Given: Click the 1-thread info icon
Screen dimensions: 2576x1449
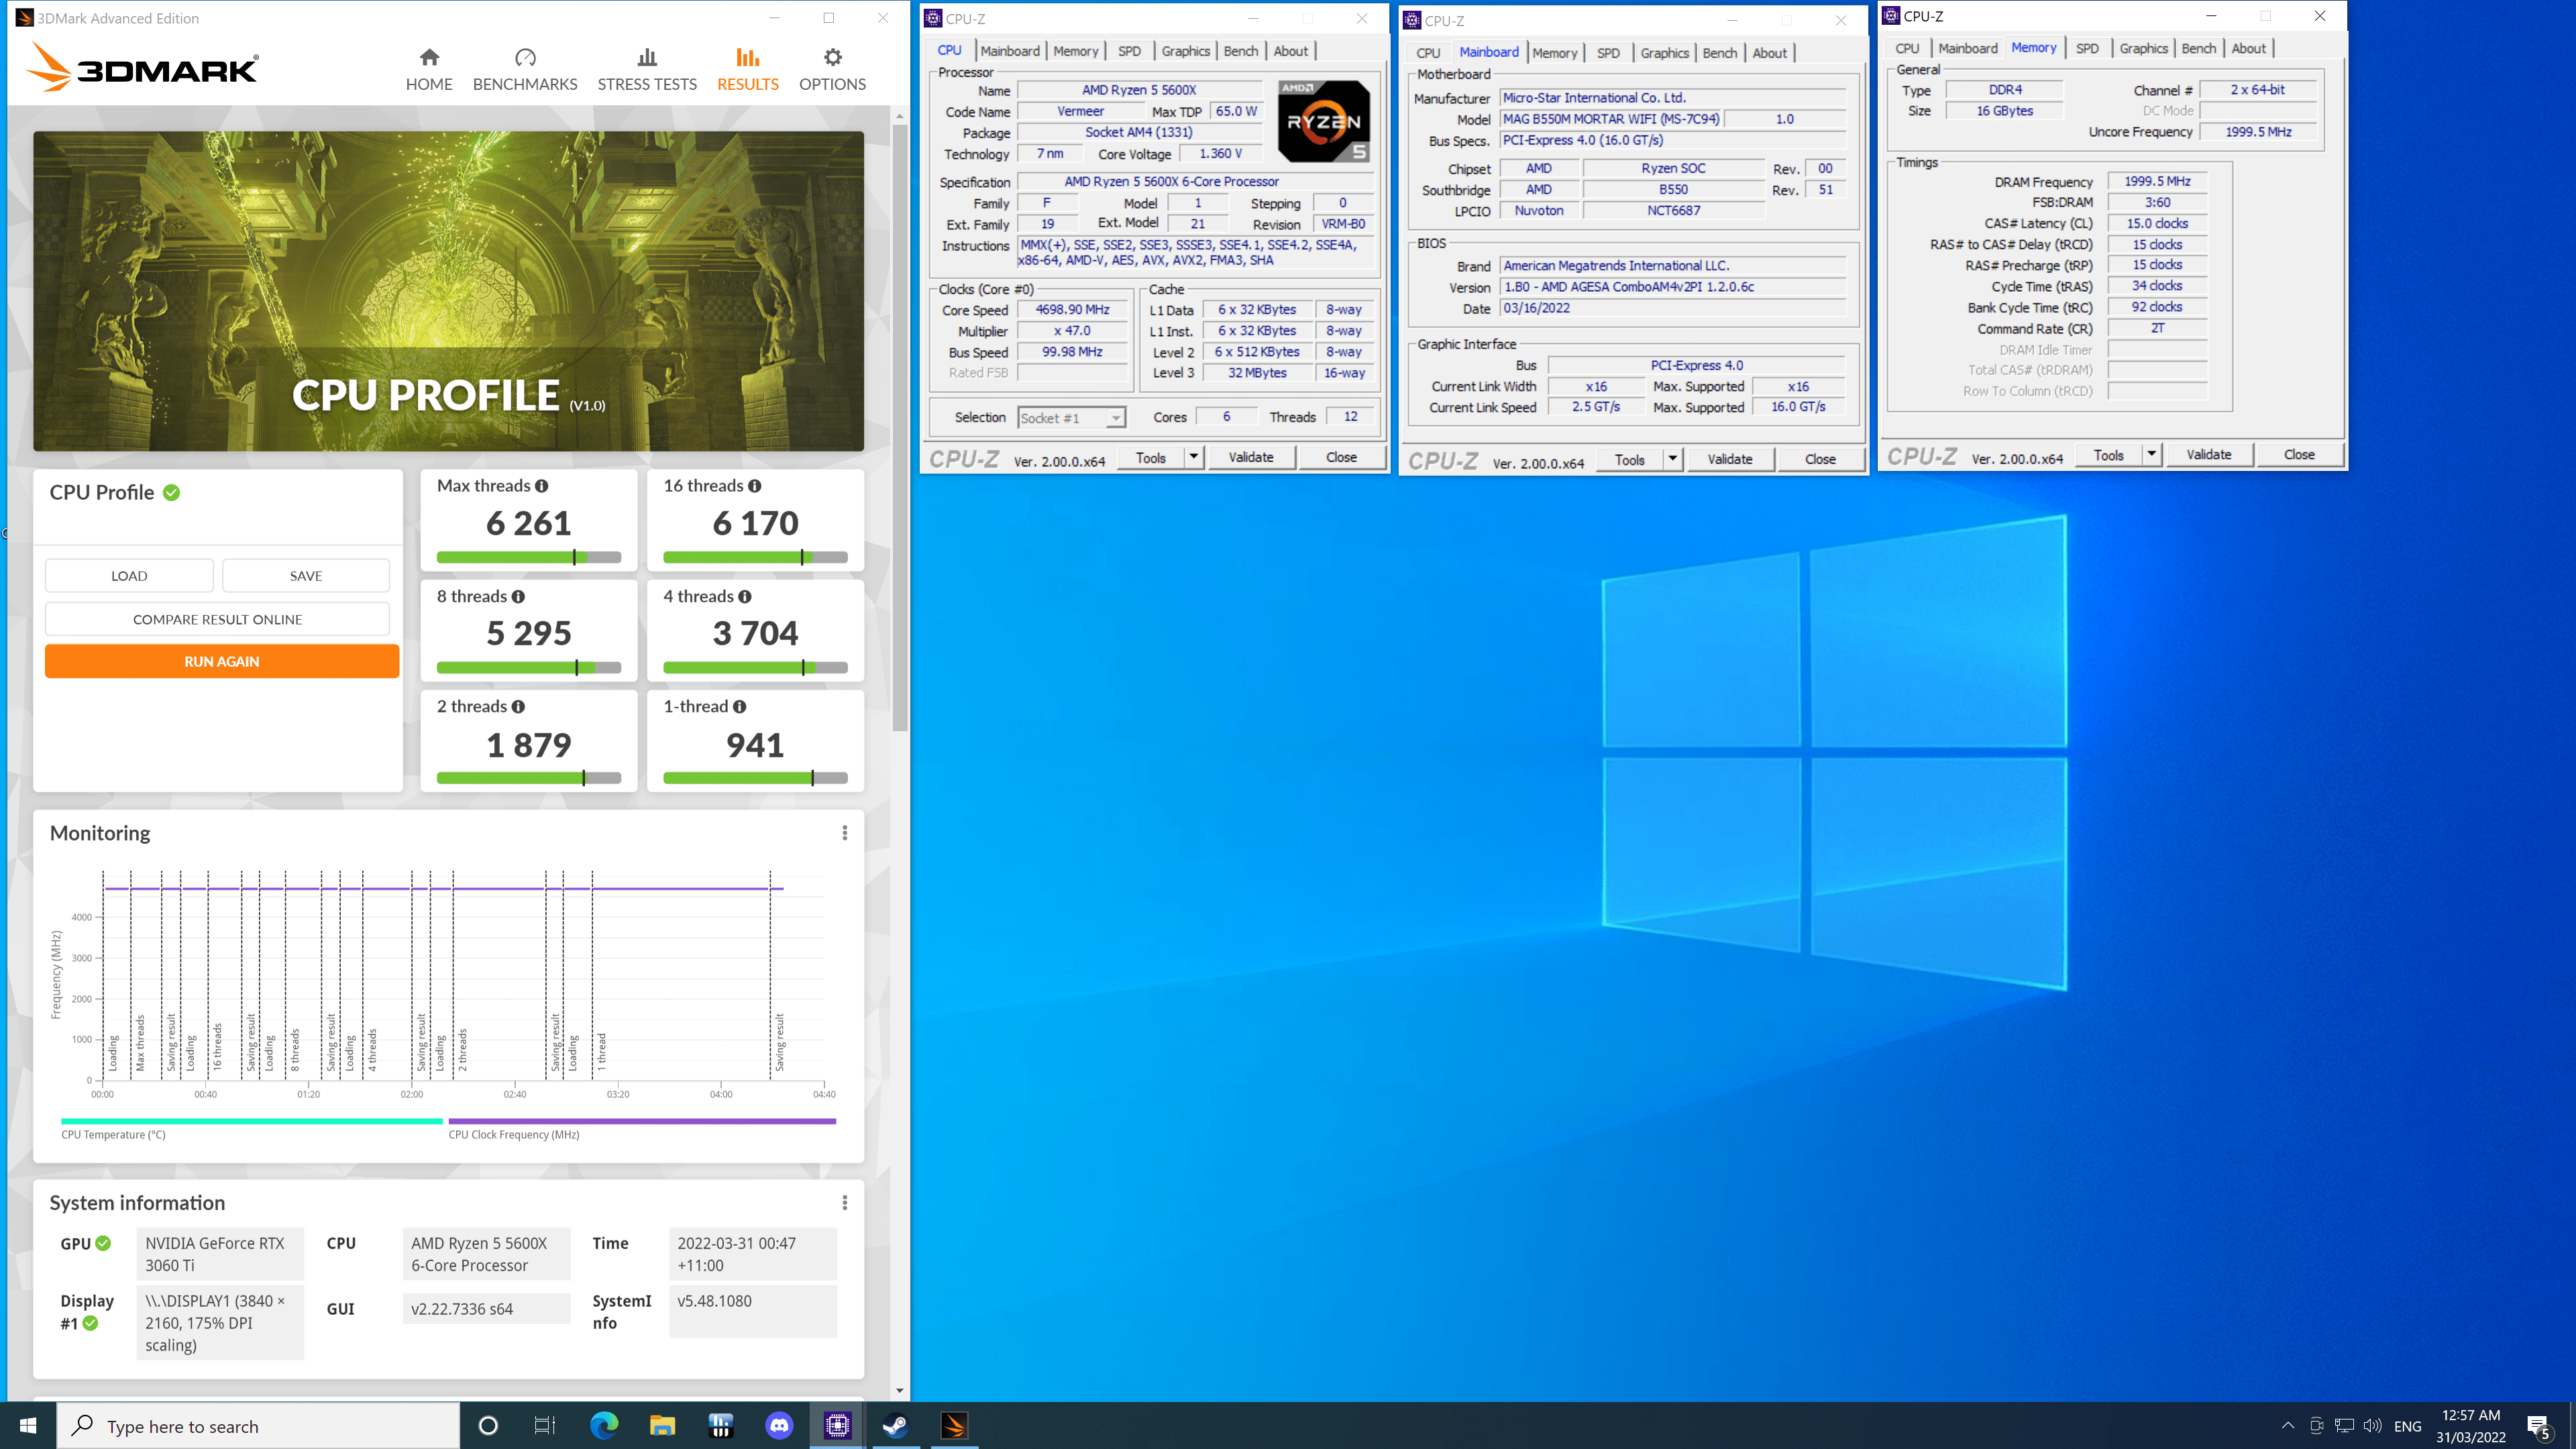Looking at the screenshot, I should click(x=739, y=707).
